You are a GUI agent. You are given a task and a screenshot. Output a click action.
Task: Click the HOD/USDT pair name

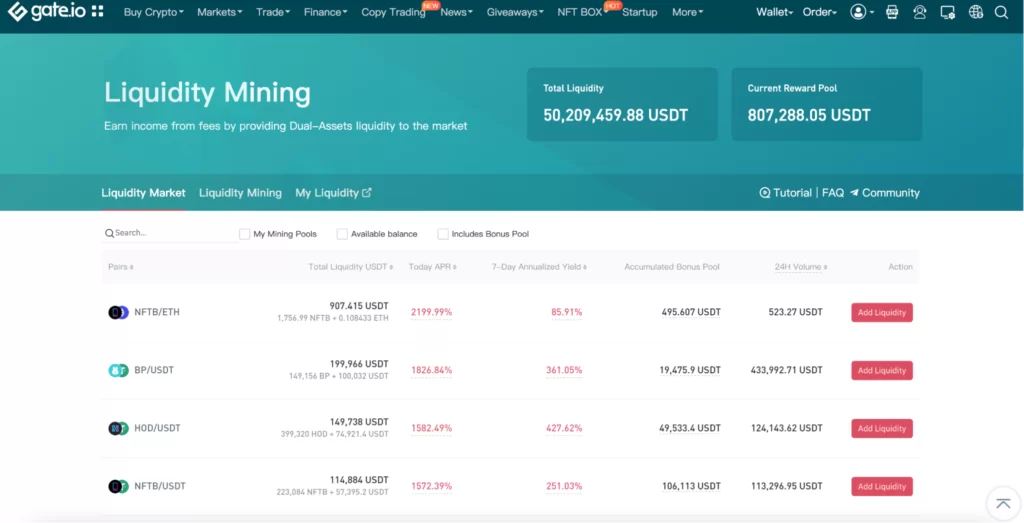[157, 428]
